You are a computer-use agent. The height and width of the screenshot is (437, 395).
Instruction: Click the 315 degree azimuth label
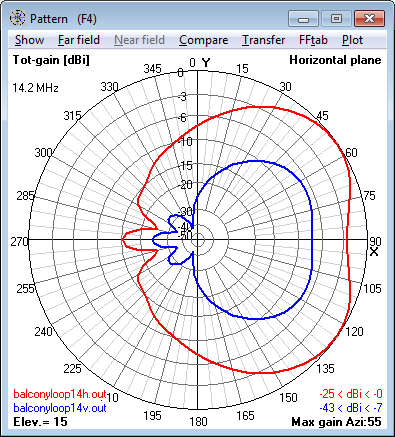click(72, 116)
